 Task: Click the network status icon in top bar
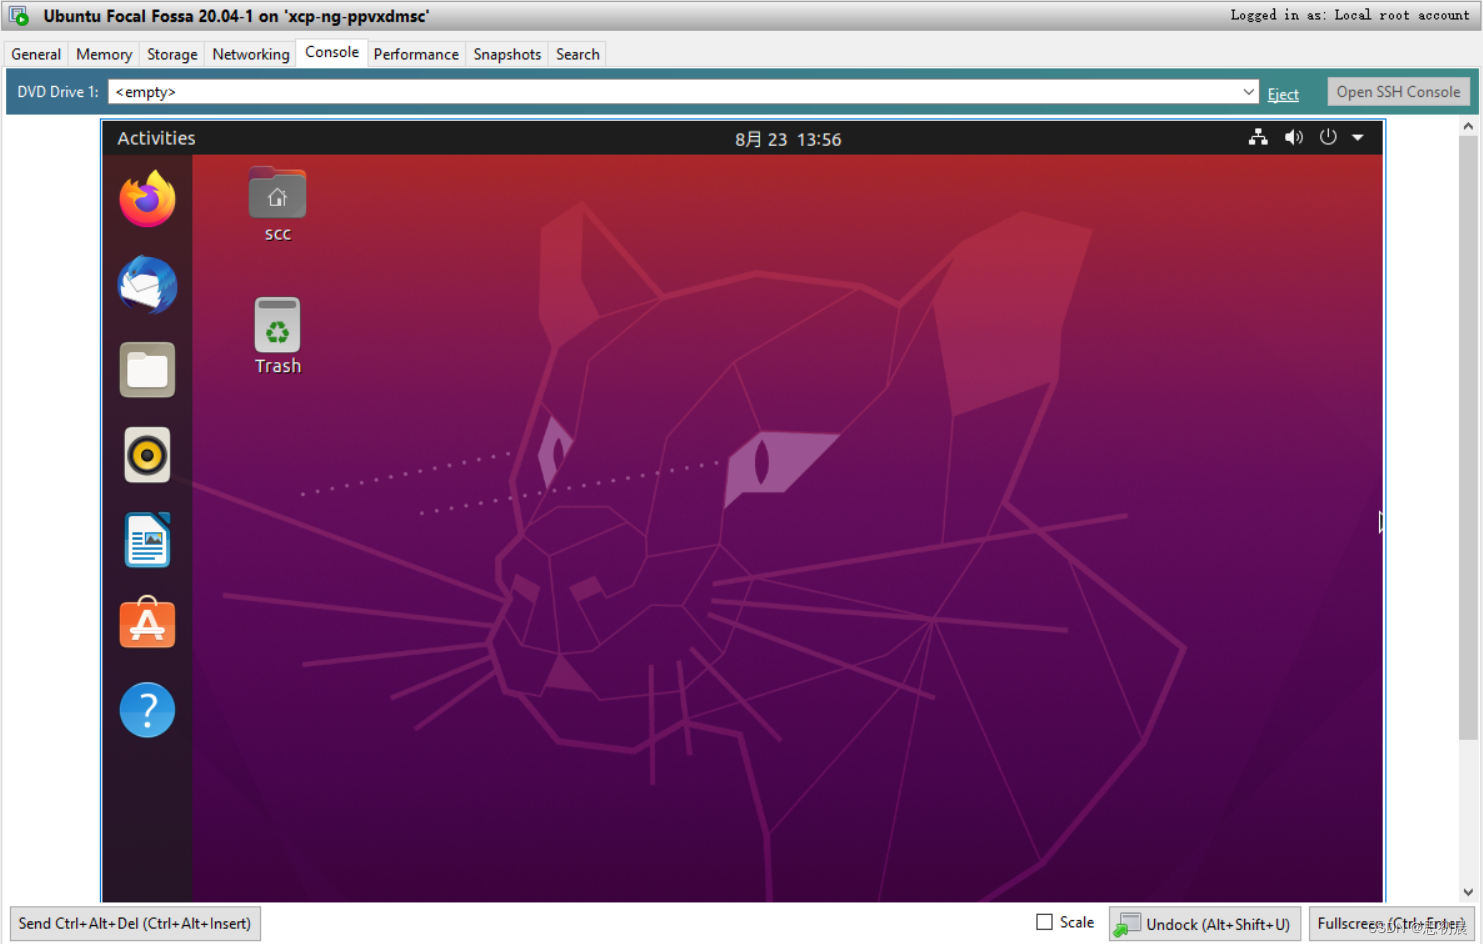(x=1258, y=137)
